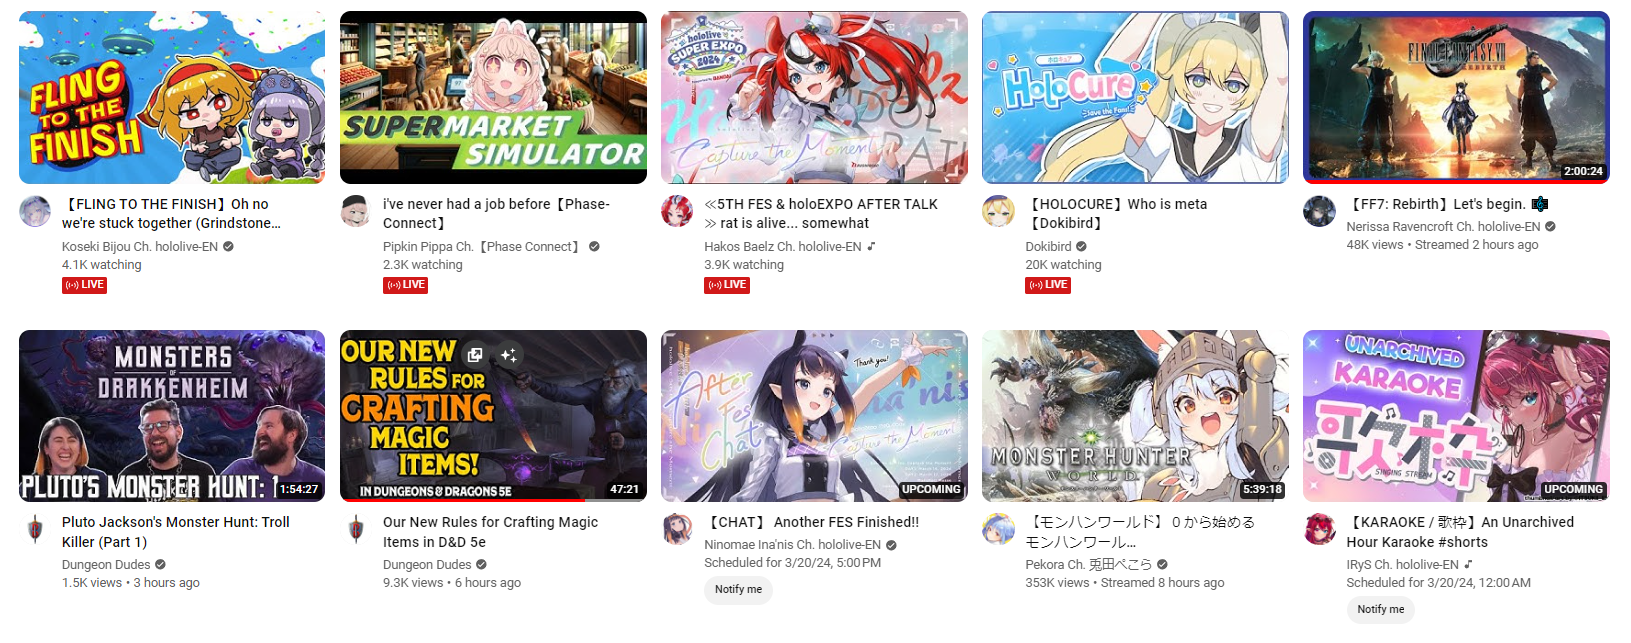This screenshot has width=1631, height=643.
Task: Open Dokibird channel avatar icon
Action: [998, 211]
